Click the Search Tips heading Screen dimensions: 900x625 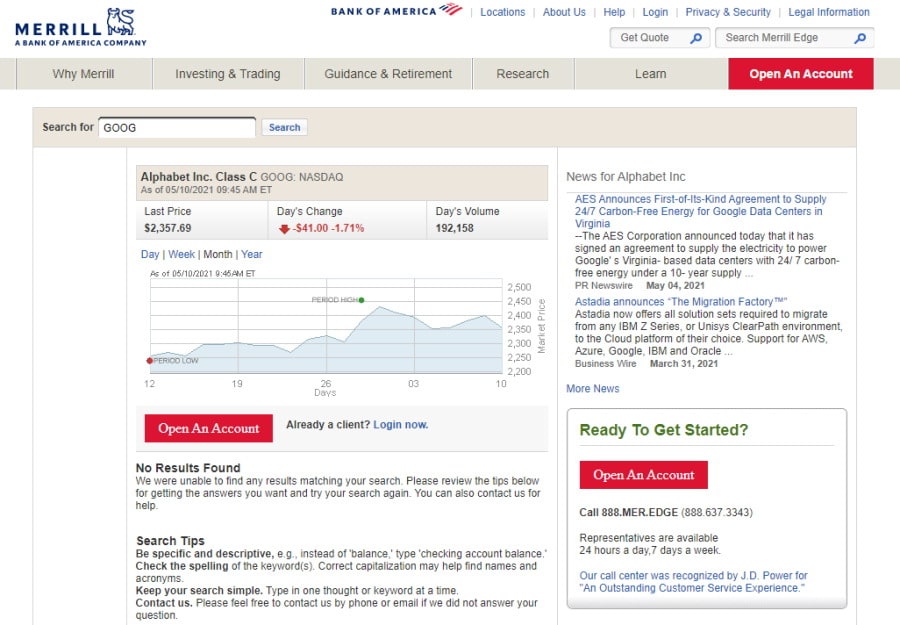click(x=170, y=541)
